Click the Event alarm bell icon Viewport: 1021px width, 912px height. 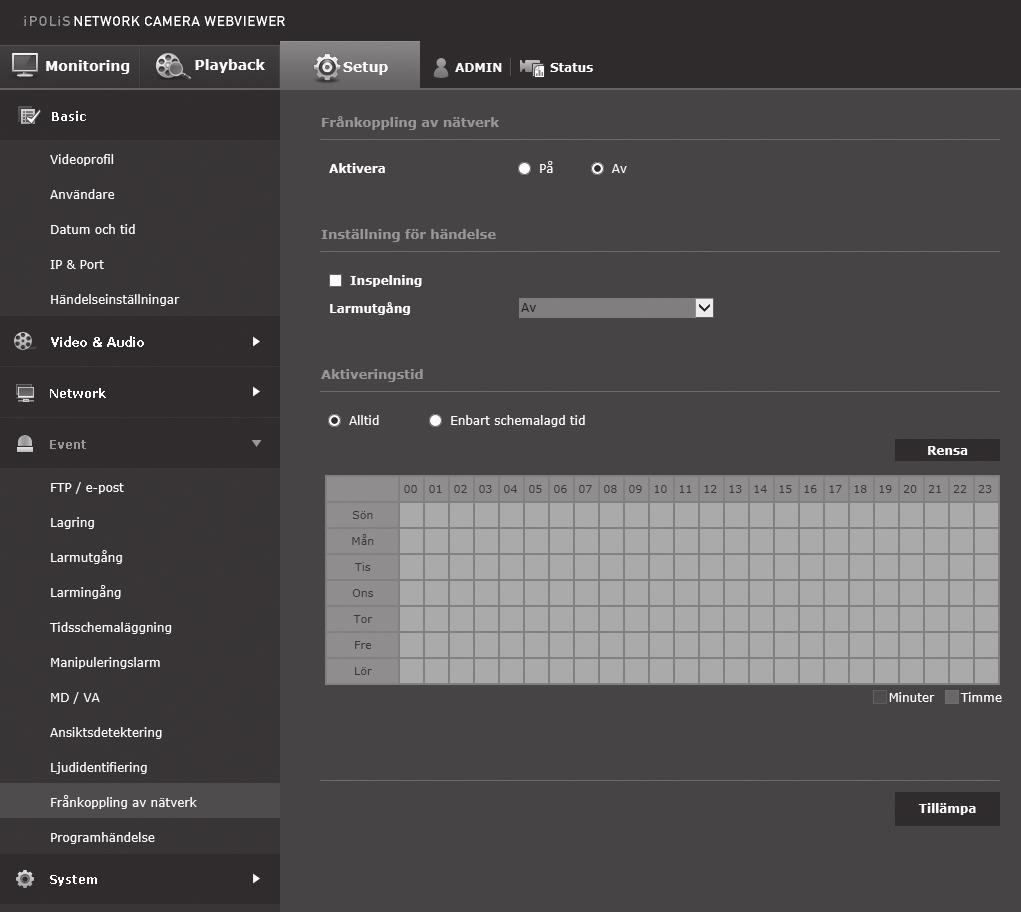25,443
